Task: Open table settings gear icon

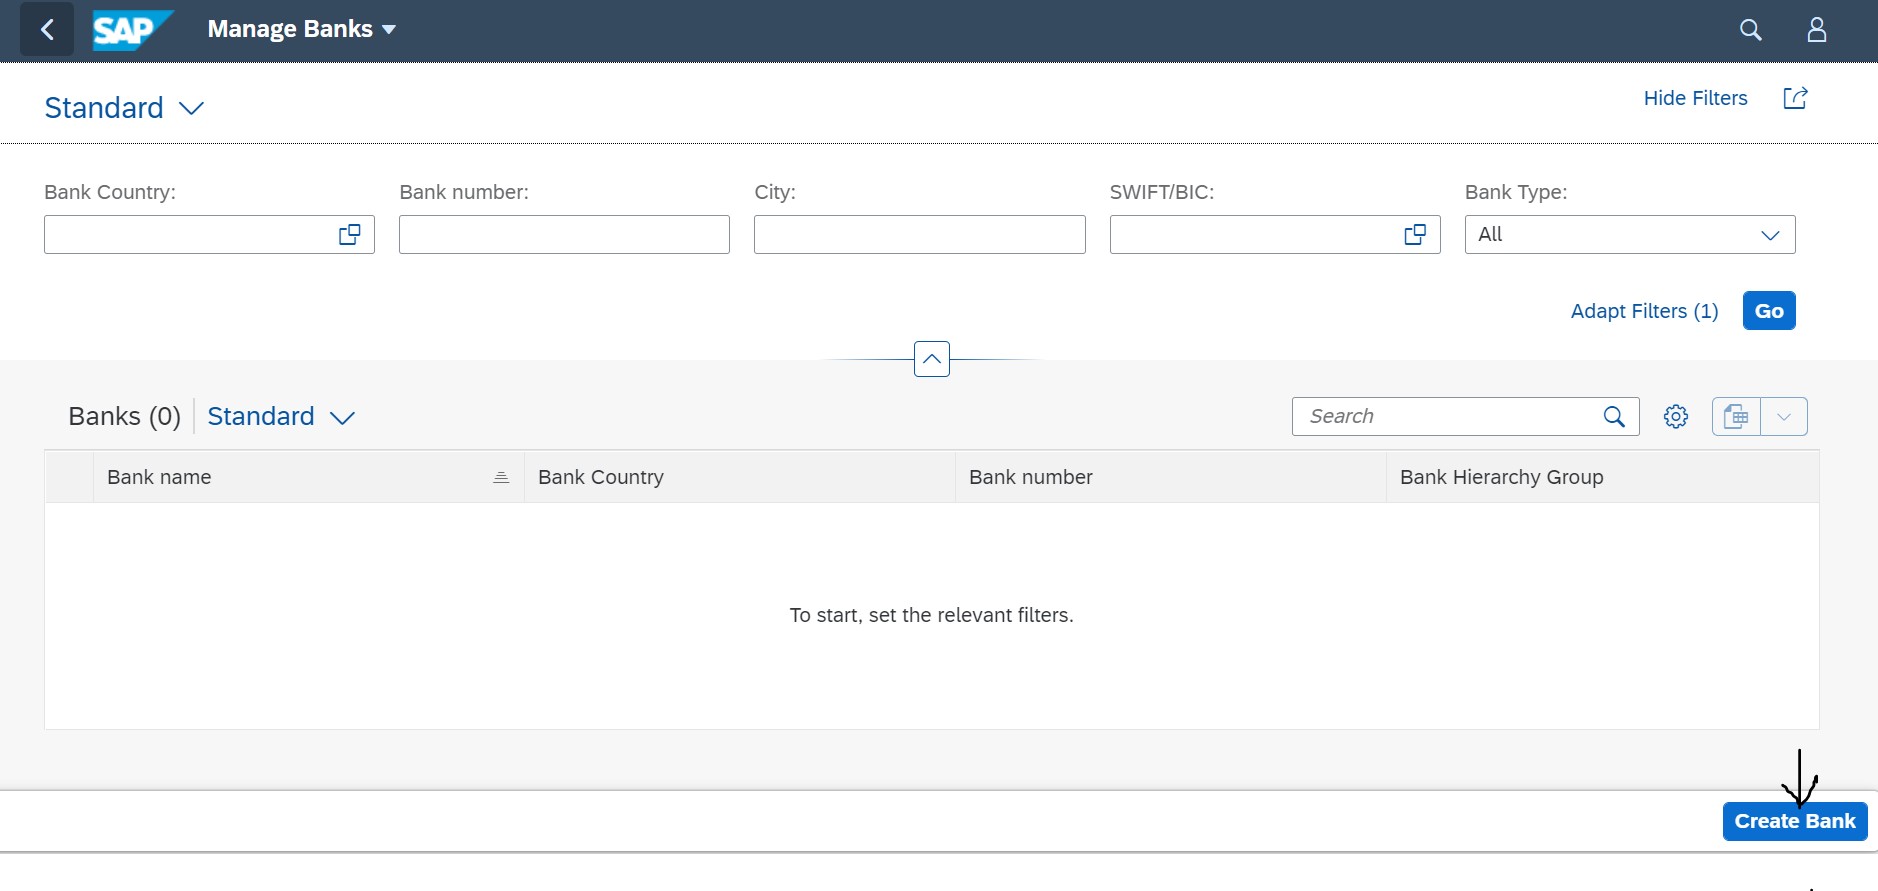Action: tap(1676, 417)
